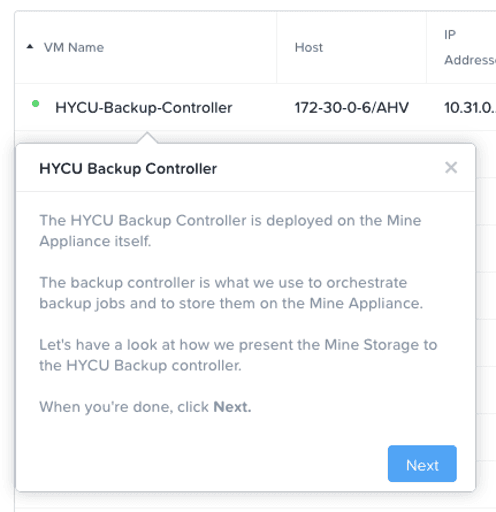This screenshot has height=512, width=496.
Task: Click the 172-30-0-6/AHV host entry
Action: (351, 108)
